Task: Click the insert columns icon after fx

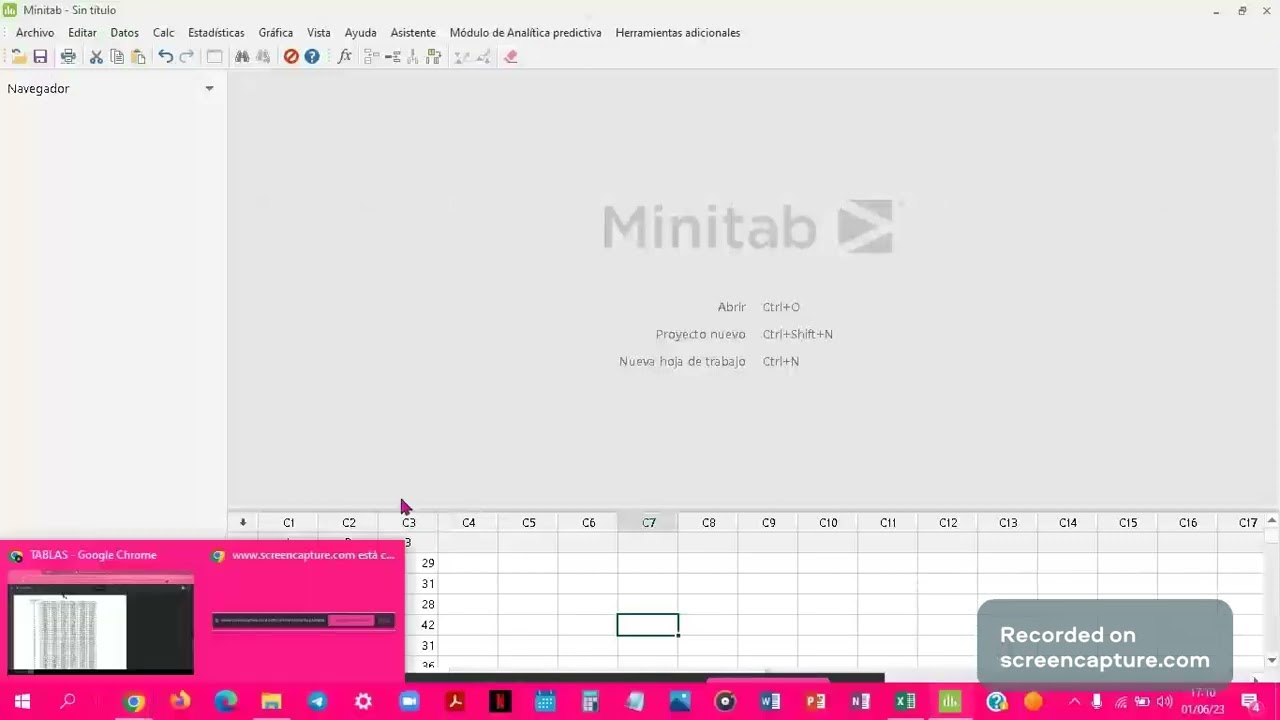Action: coord(413,57)
